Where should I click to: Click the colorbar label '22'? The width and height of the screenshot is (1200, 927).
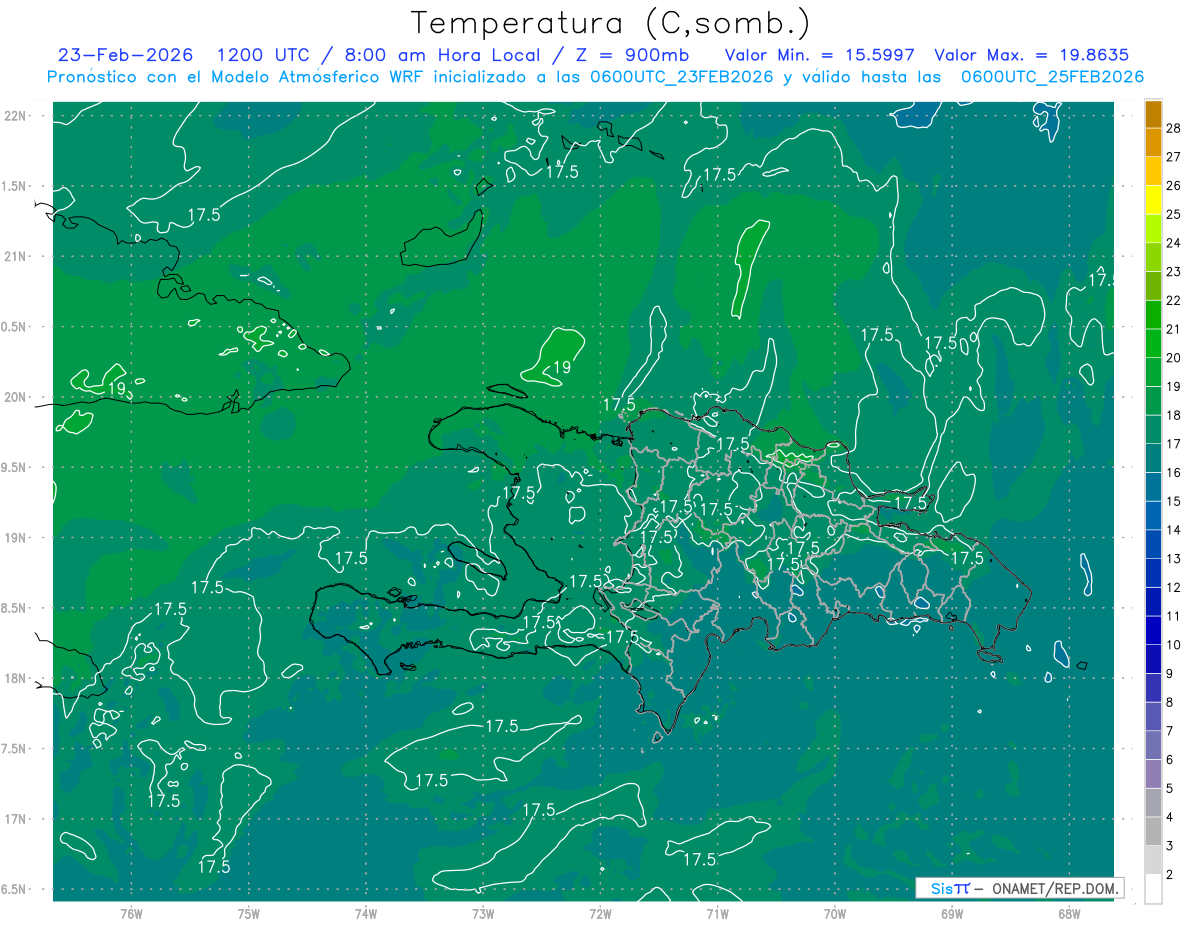[1173, 300]
